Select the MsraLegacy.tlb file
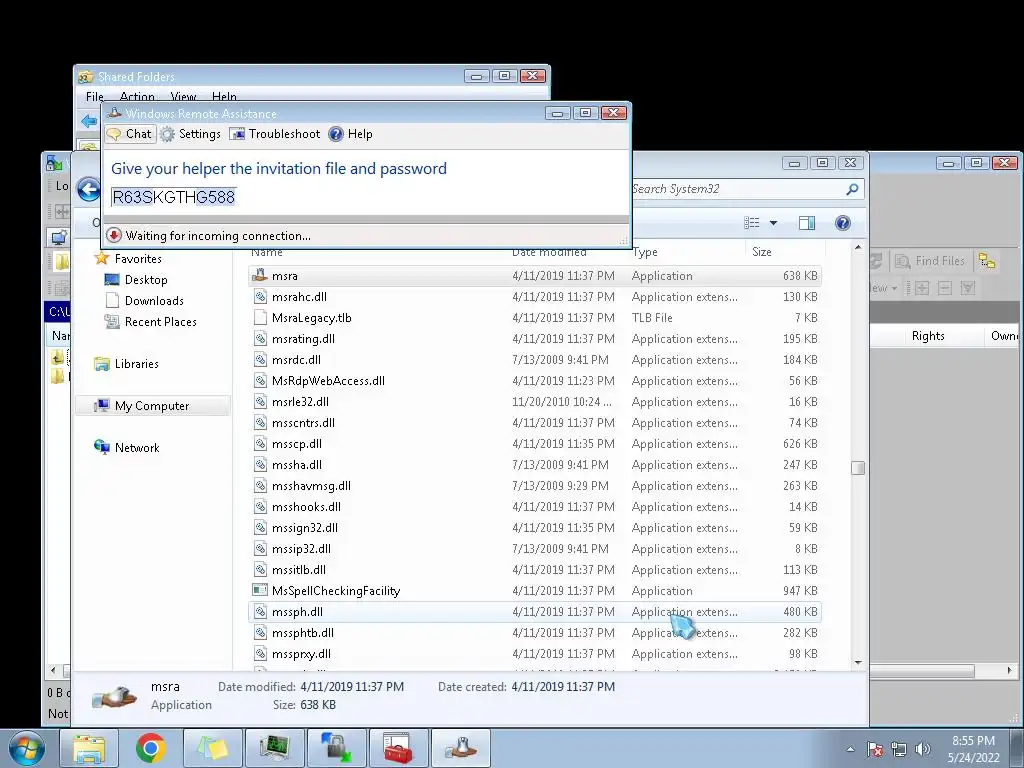 [534, 317]
